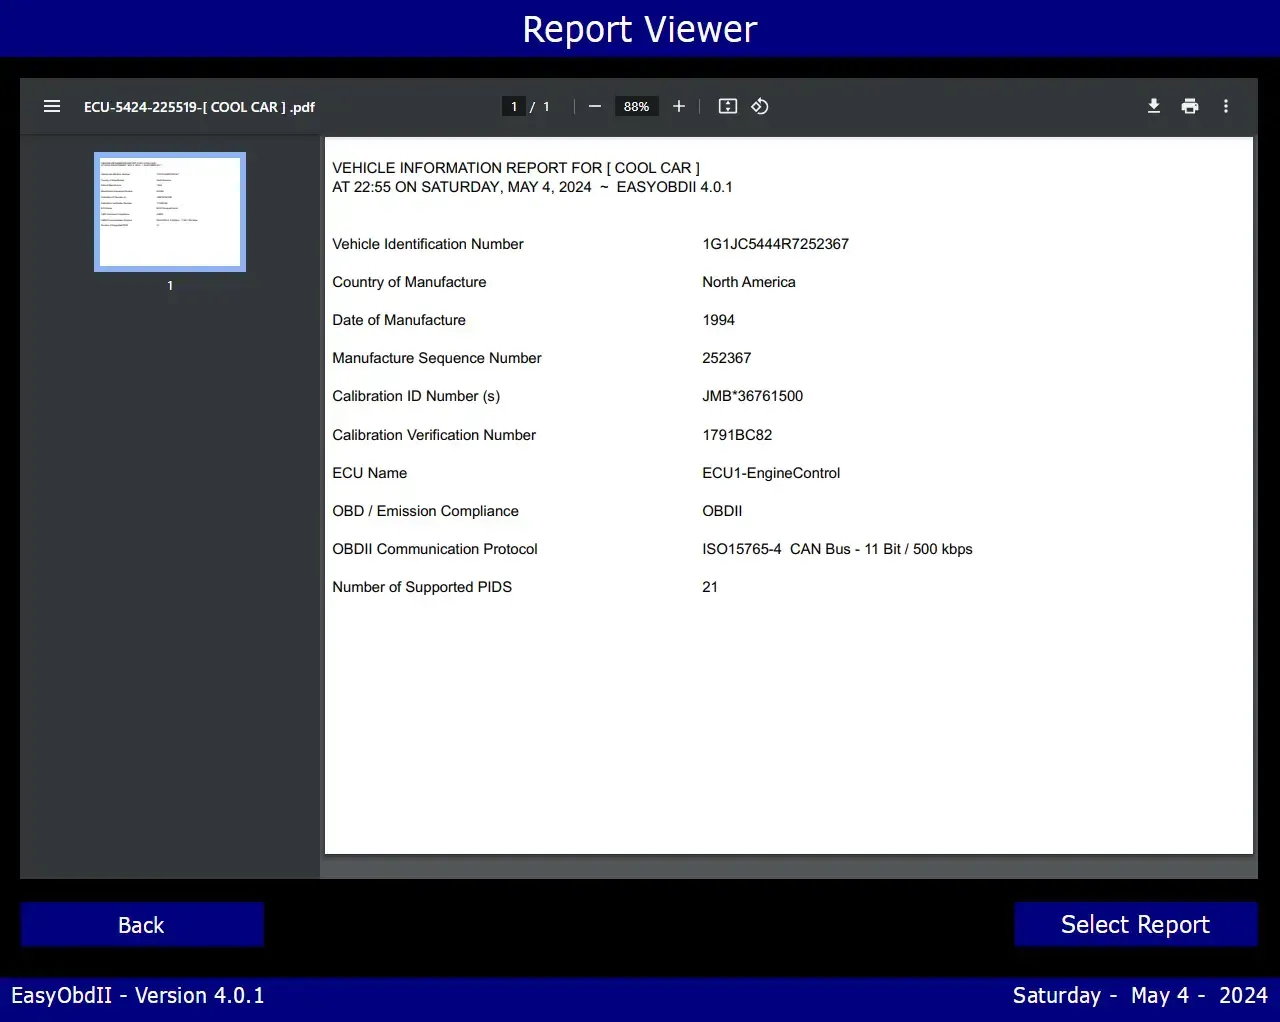The width and height of the screenshot is (1280, 1022).
Task: Select page 1 thumbnail
Action: tap(169, 211)
